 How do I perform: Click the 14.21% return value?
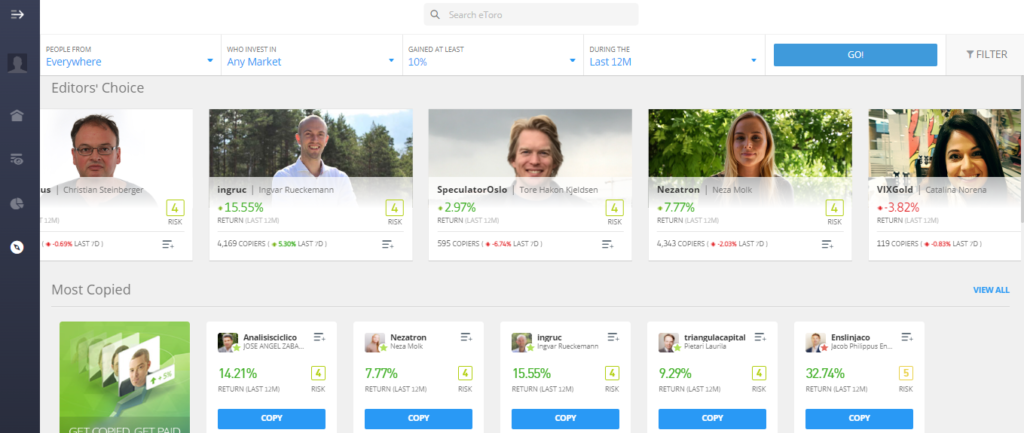pos(237,374)
